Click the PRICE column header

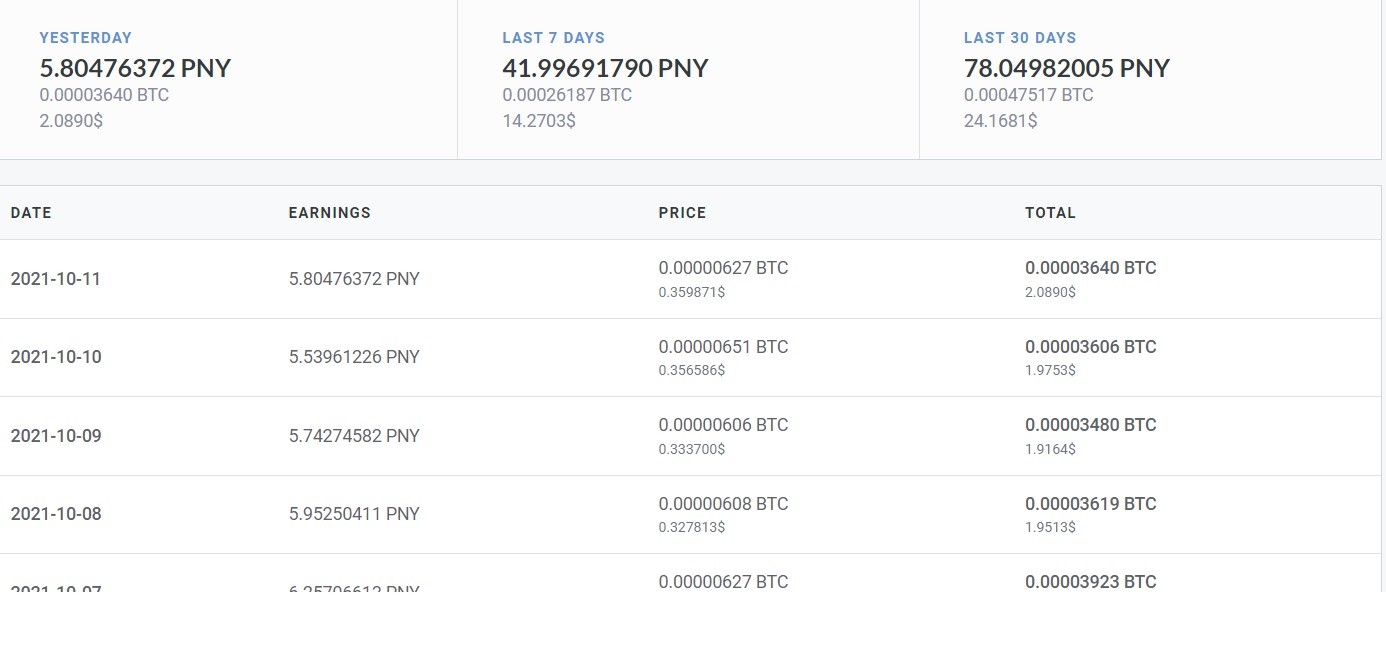tap(682, 213)
